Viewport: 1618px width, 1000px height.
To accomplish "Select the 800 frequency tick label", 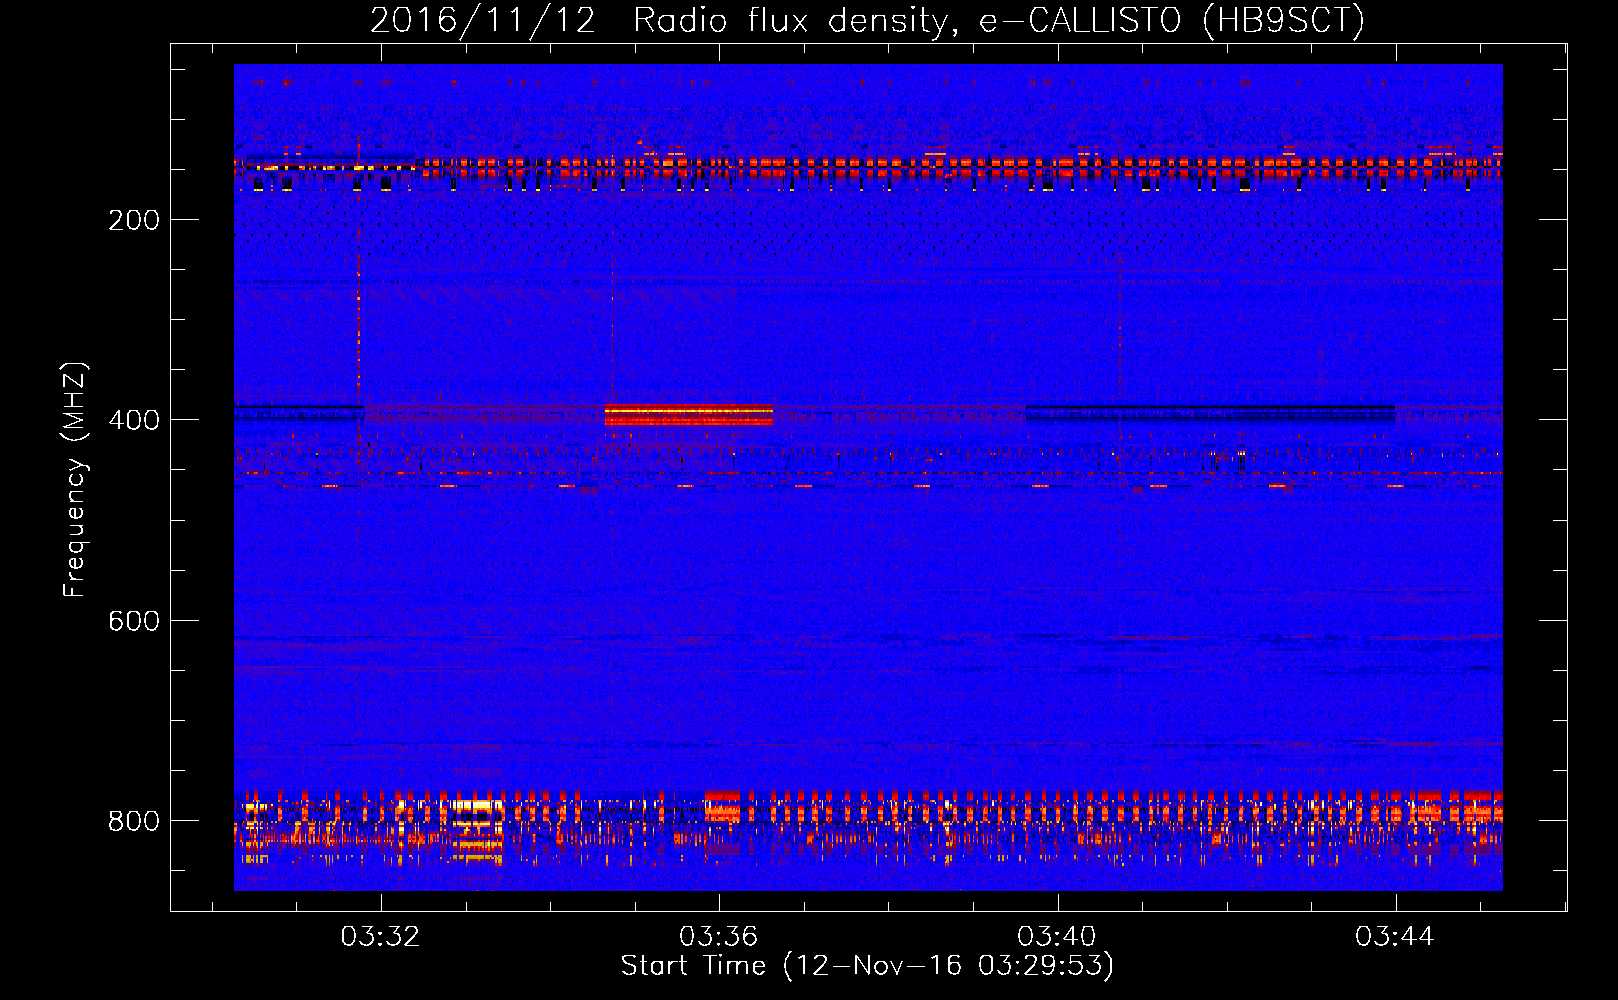I will pyautogui.click(x=134, y=821).
